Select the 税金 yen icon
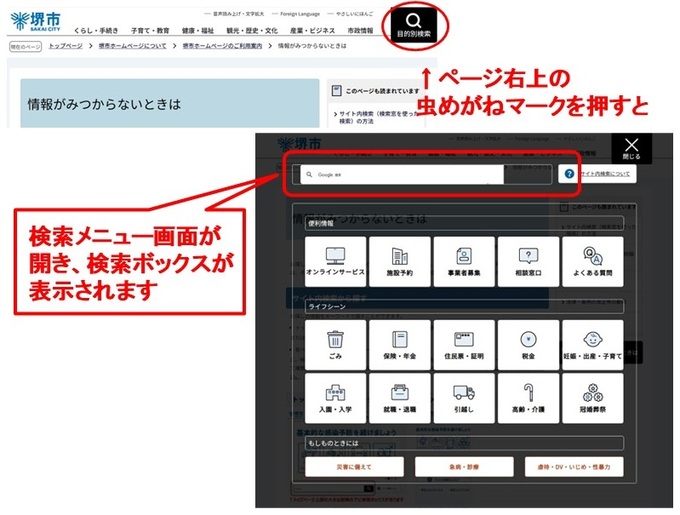This screenshot has height=515, width=680. click(528, 344)
